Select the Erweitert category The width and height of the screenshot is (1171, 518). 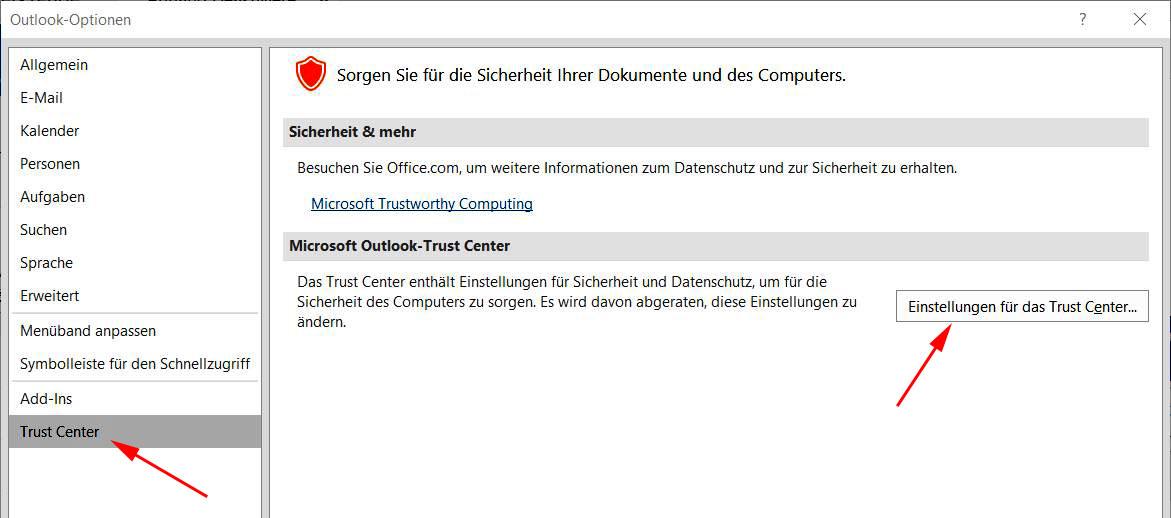coord(50,296)
